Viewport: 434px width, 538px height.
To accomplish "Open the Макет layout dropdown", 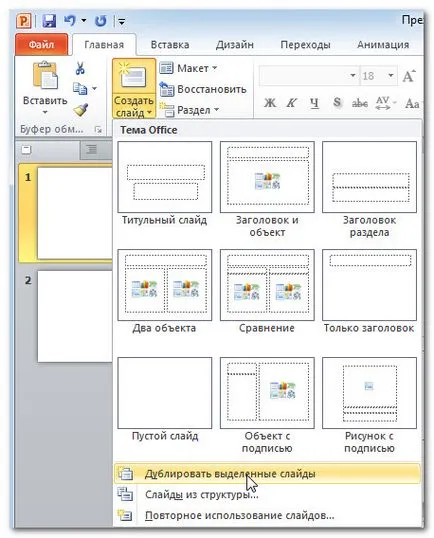I will pos(189,68).
